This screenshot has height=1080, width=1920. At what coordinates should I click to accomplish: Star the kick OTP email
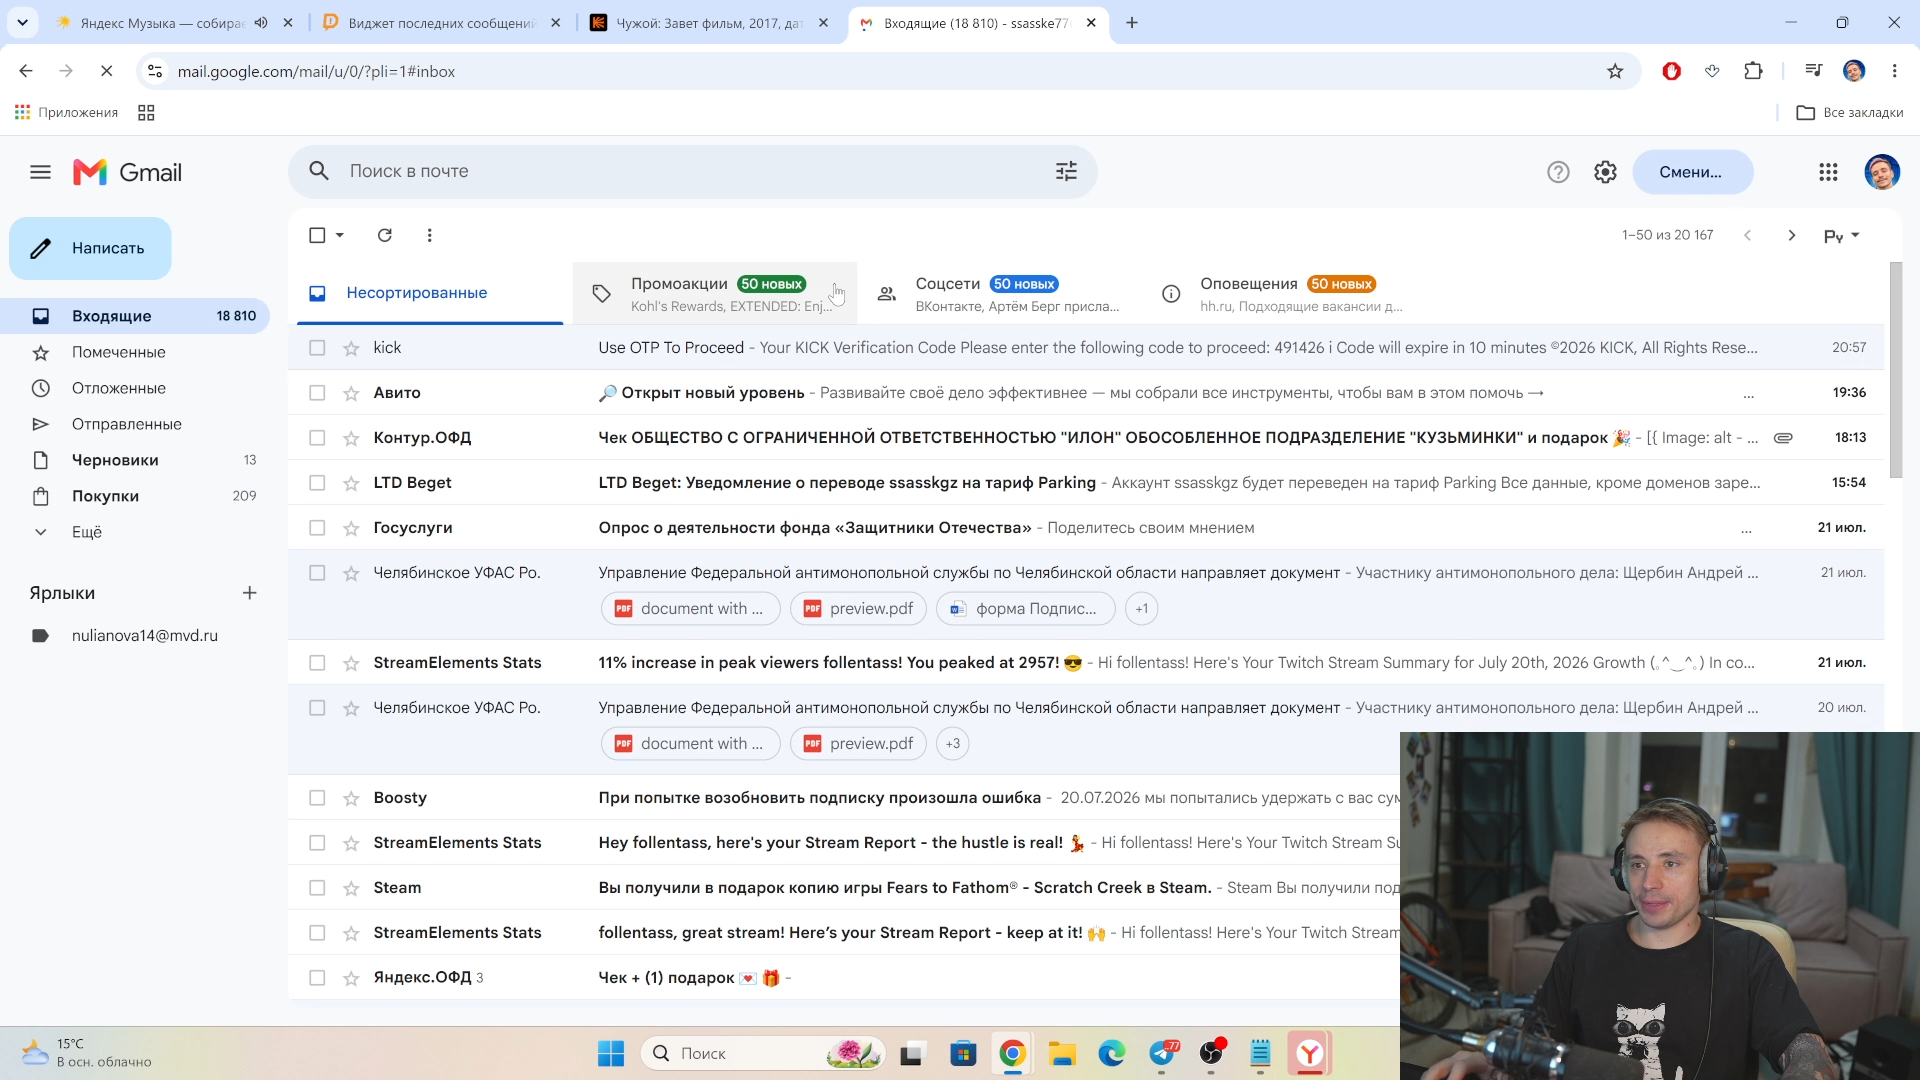[x=351, y=348]
